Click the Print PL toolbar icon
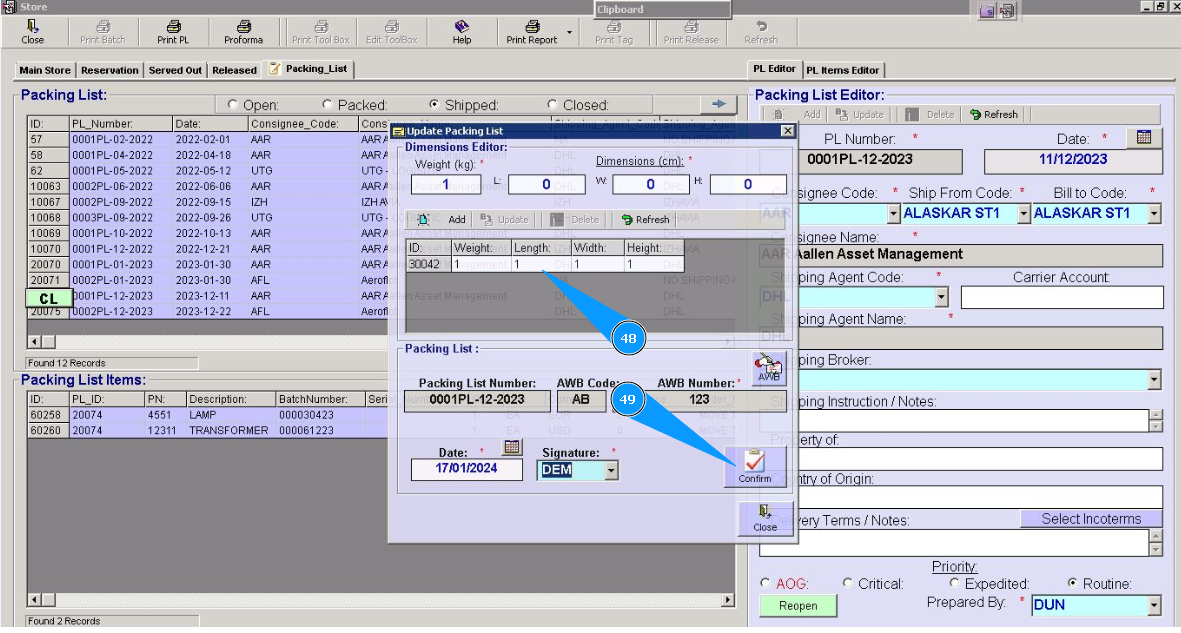This screenshot has width=1181, height=633. click(x=173, y=32)
